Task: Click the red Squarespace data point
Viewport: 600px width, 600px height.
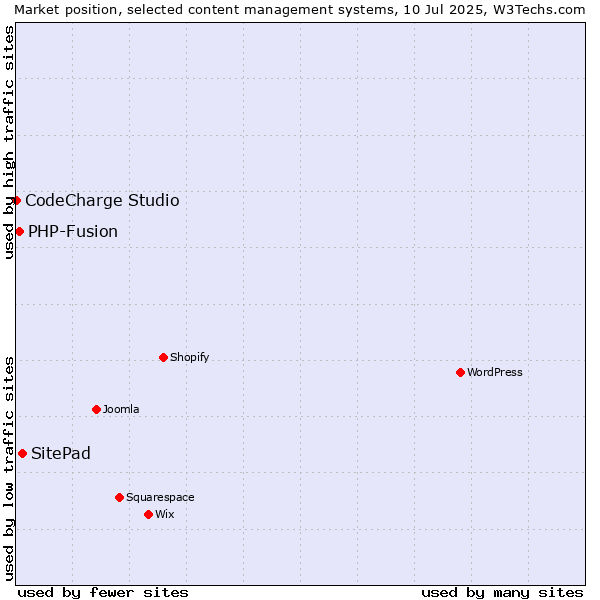Action: coord(119,497)
